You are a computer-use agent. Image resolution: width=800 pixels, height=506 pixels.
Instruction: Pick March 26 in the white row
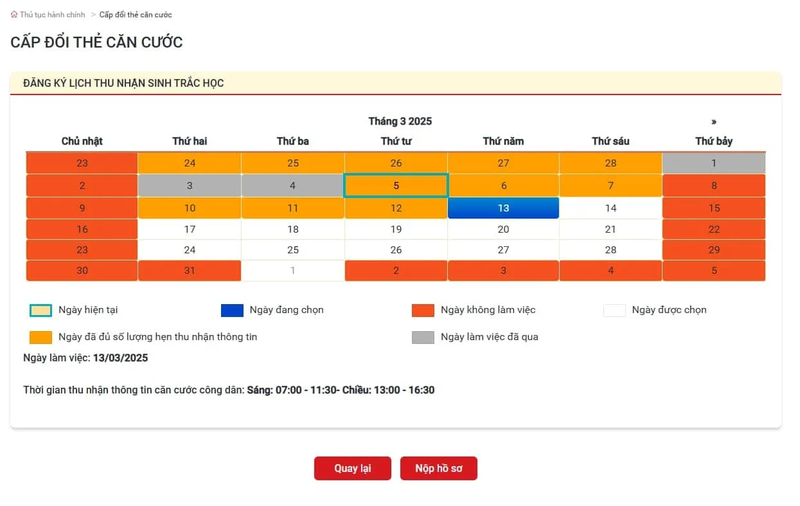pyautogui.click(x=396, y=250)
